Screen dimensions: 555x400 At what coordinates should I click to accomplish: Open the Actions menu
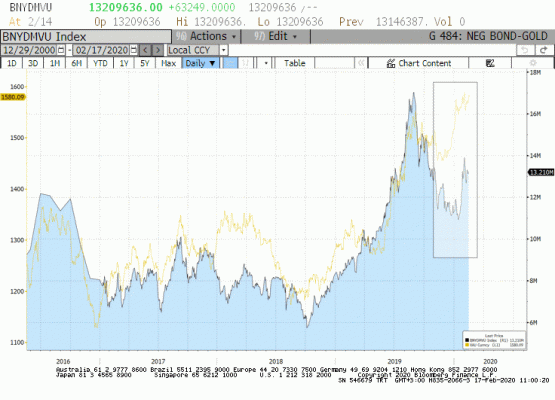click(x=206, y=36)
